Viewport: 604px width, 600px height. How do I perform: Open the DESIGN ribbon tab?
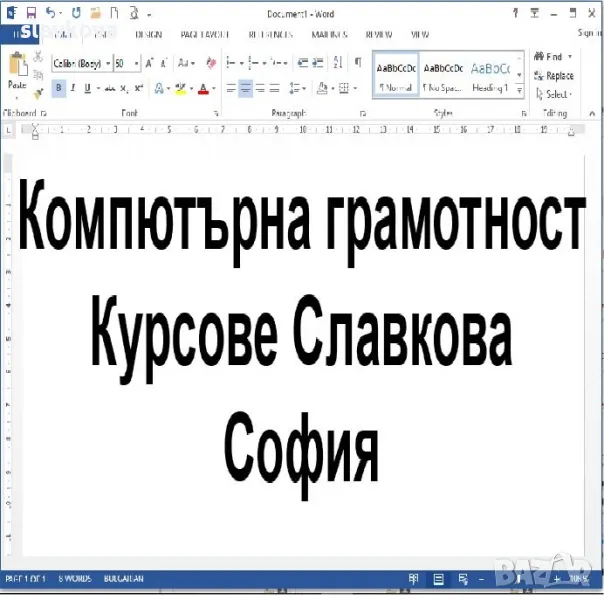pos(148,34)
